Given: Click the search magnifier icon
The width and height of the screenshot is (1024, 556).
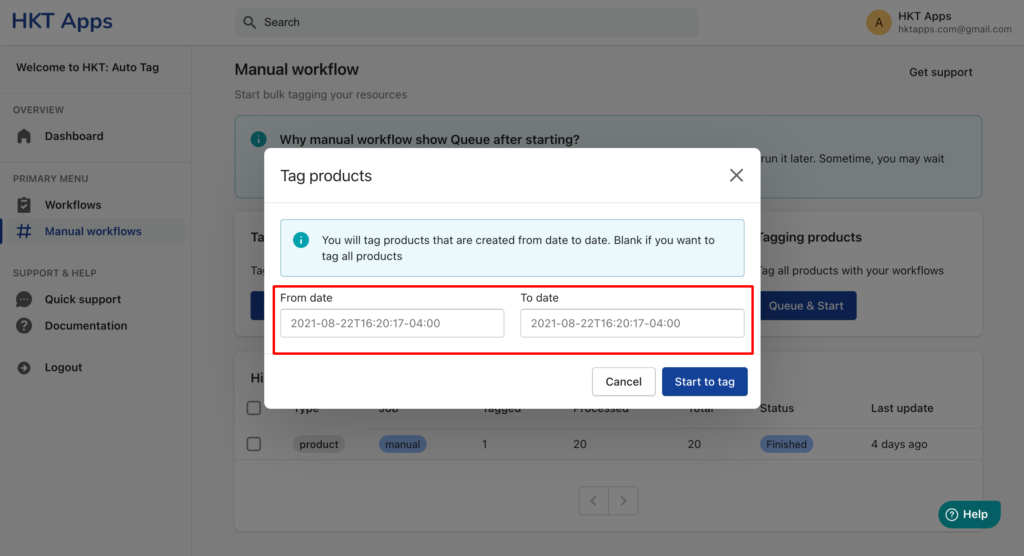Looking at the screenshot, I should coord(249,22).
